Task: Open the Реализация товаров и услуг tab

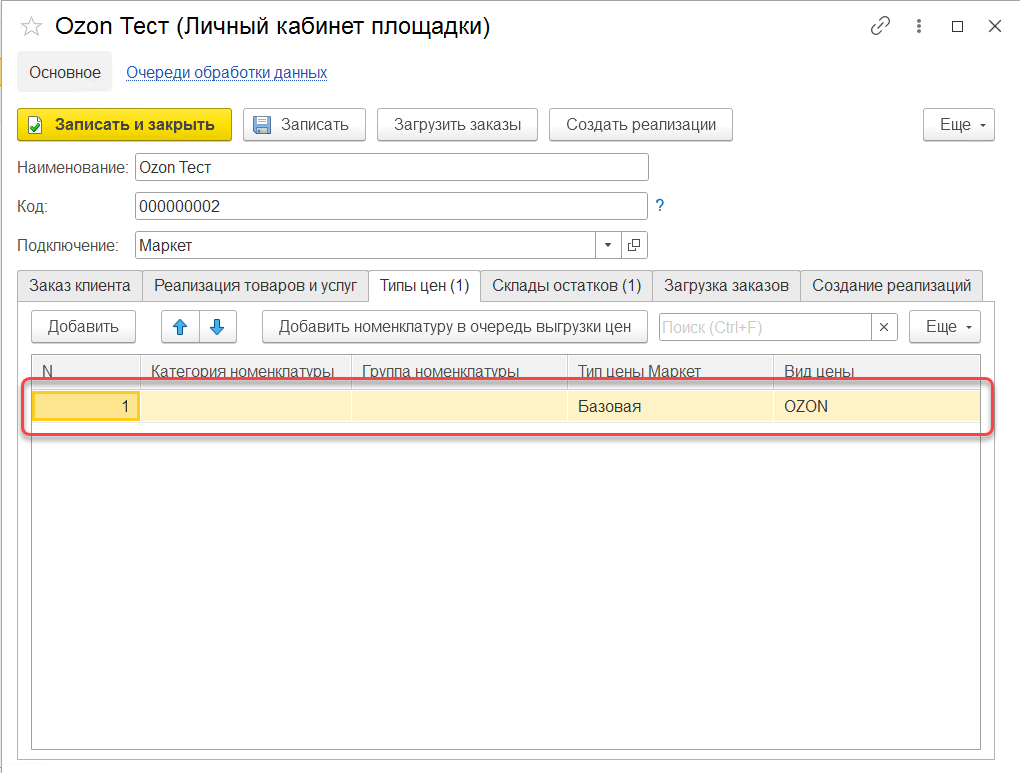Action: pos(255,286)
